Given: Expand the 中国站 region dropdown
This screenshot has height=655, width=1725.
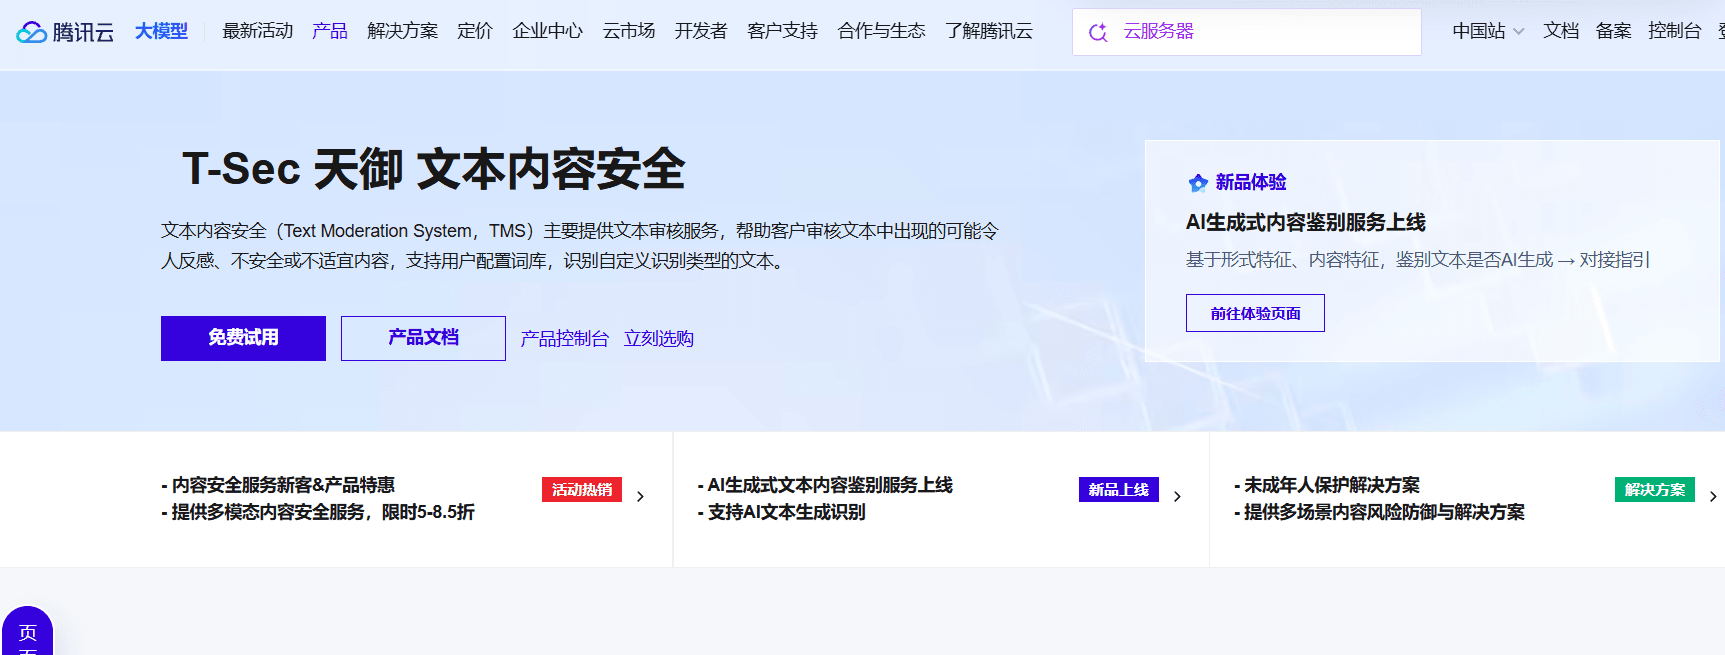Looking at the screenshot, I should pos(1488,31).
